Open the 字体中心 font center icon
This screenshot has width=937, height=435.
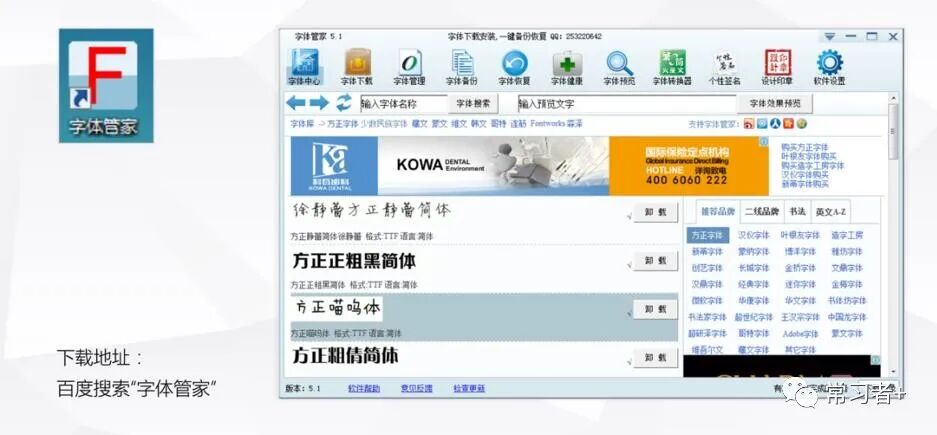click(305, 68)
